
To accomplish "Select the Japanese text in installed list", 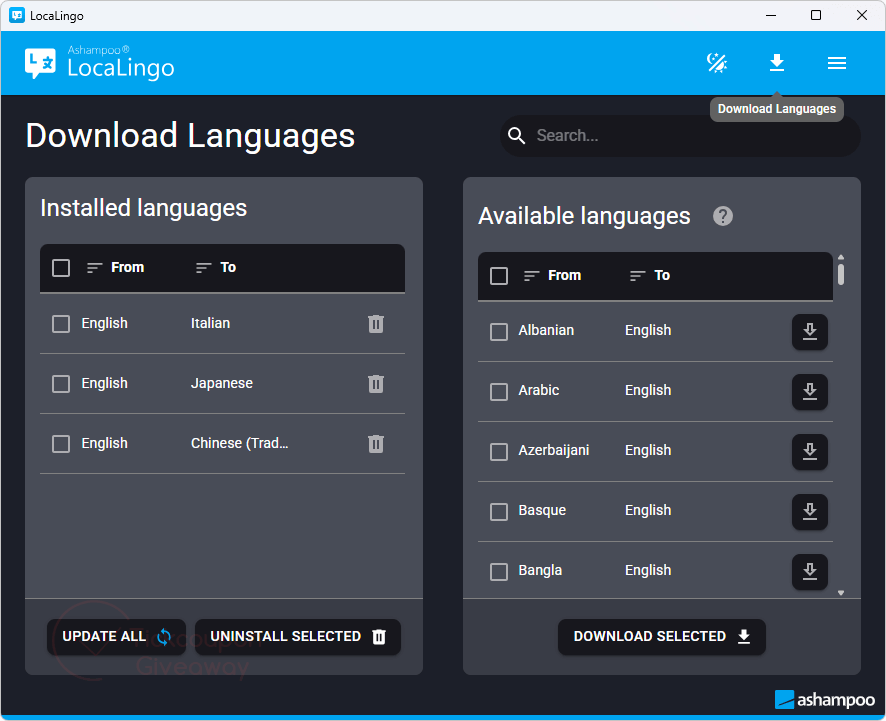I will point(222,383).
